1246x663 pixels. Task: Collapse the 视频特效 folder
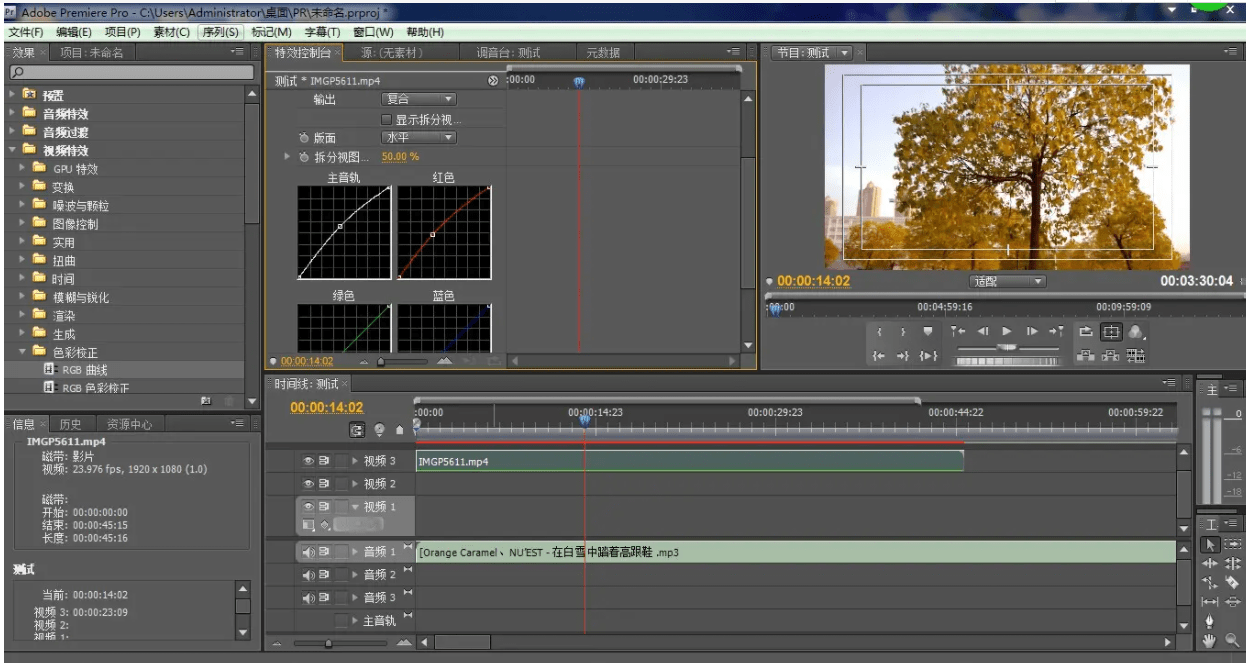12,150
